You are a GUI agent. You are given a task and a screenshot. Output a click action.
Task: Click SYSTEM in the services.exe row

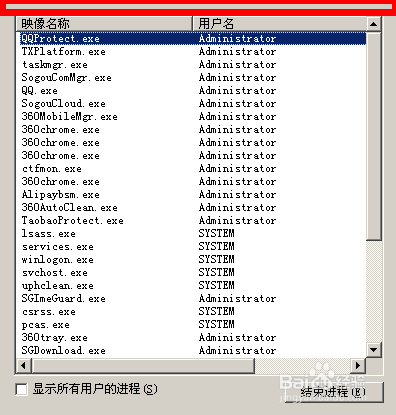click(x=217, y=247)
